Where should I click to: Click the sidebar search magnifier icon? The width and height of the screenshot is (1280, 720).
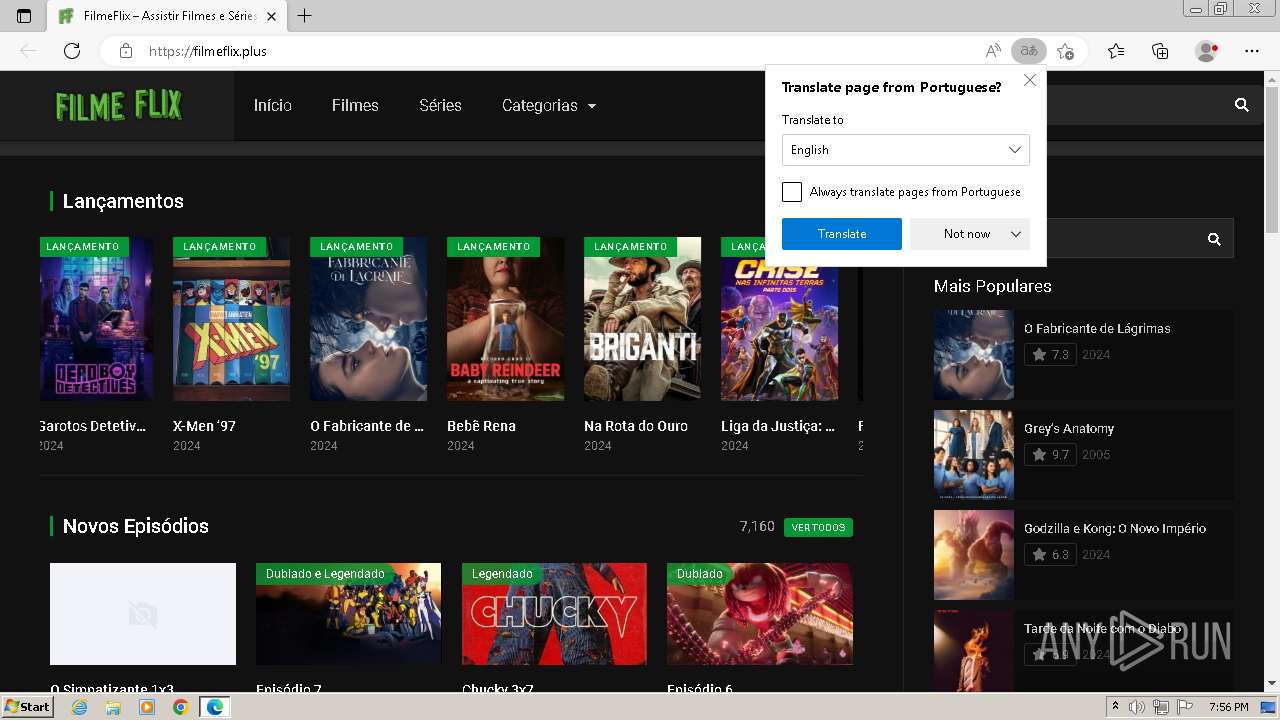click(x=1214, y=239)
